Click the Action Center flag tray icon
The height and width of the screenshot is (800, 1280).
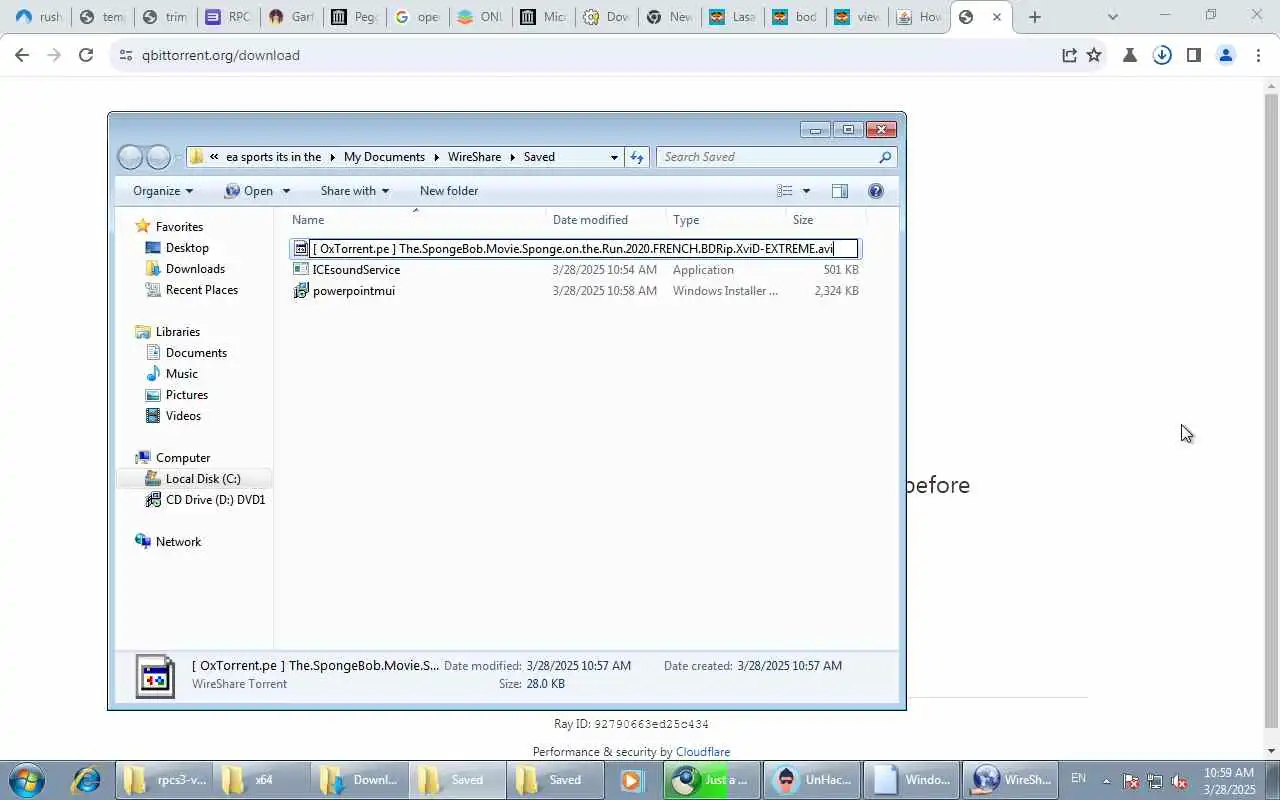click(1131, 781)
